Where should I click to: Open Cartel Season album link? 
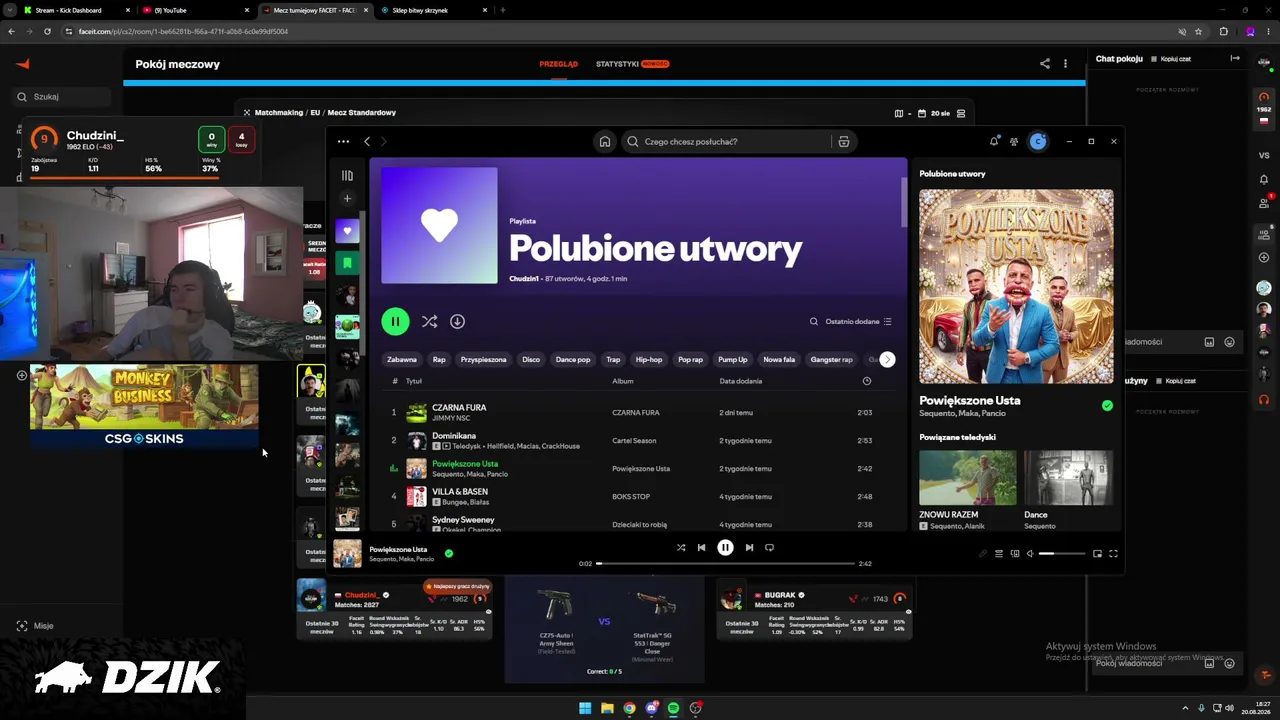pos(634,441)
